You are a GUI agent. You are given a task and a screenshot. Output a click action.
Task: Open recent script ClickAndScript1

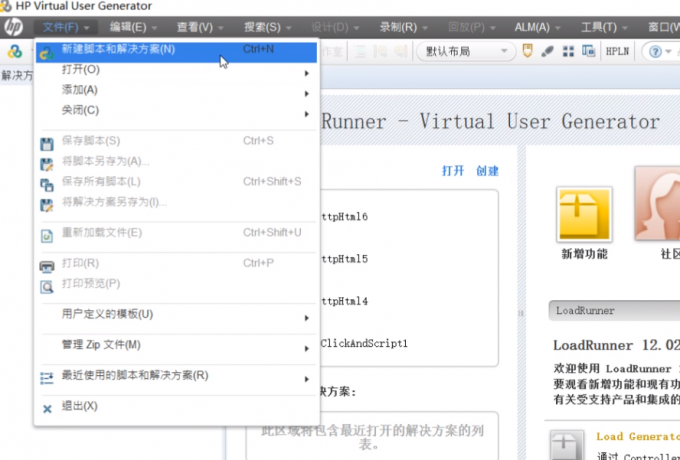365,344
